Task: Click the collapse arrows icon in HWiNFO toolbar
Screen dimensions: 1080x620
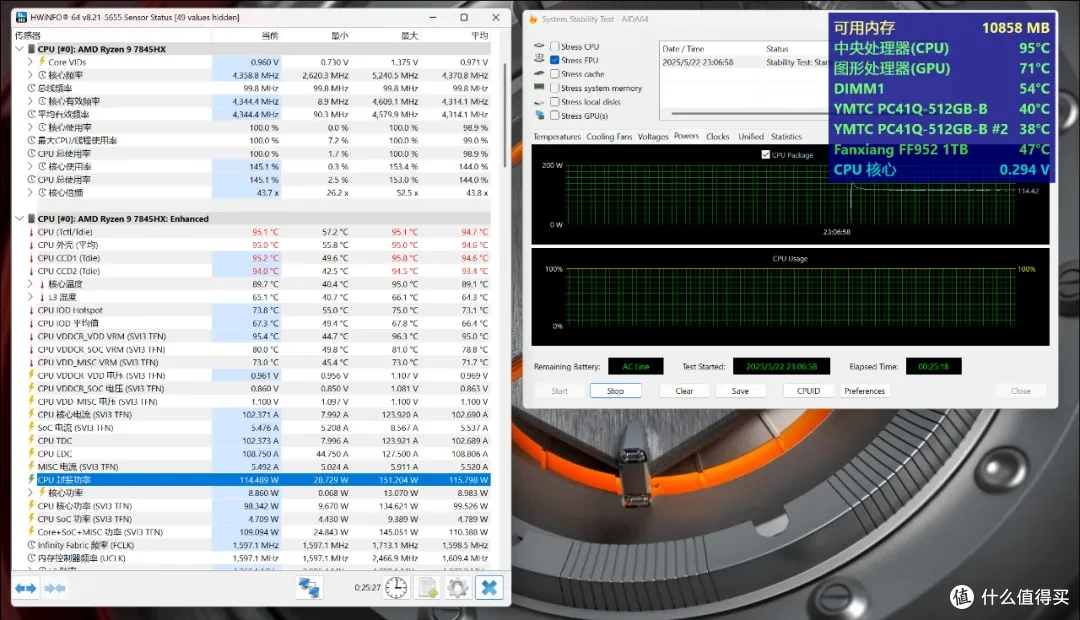Action: [54, 588]
